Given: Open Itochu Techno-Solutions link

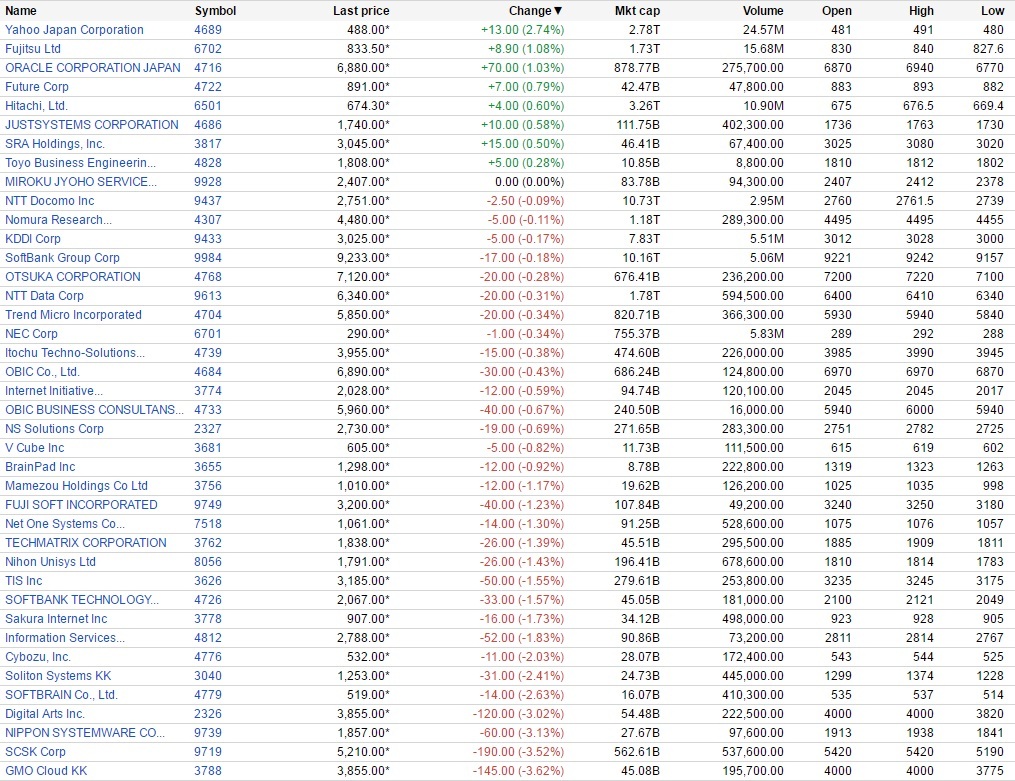Looking at the screenshot, I should click(75, 353).
